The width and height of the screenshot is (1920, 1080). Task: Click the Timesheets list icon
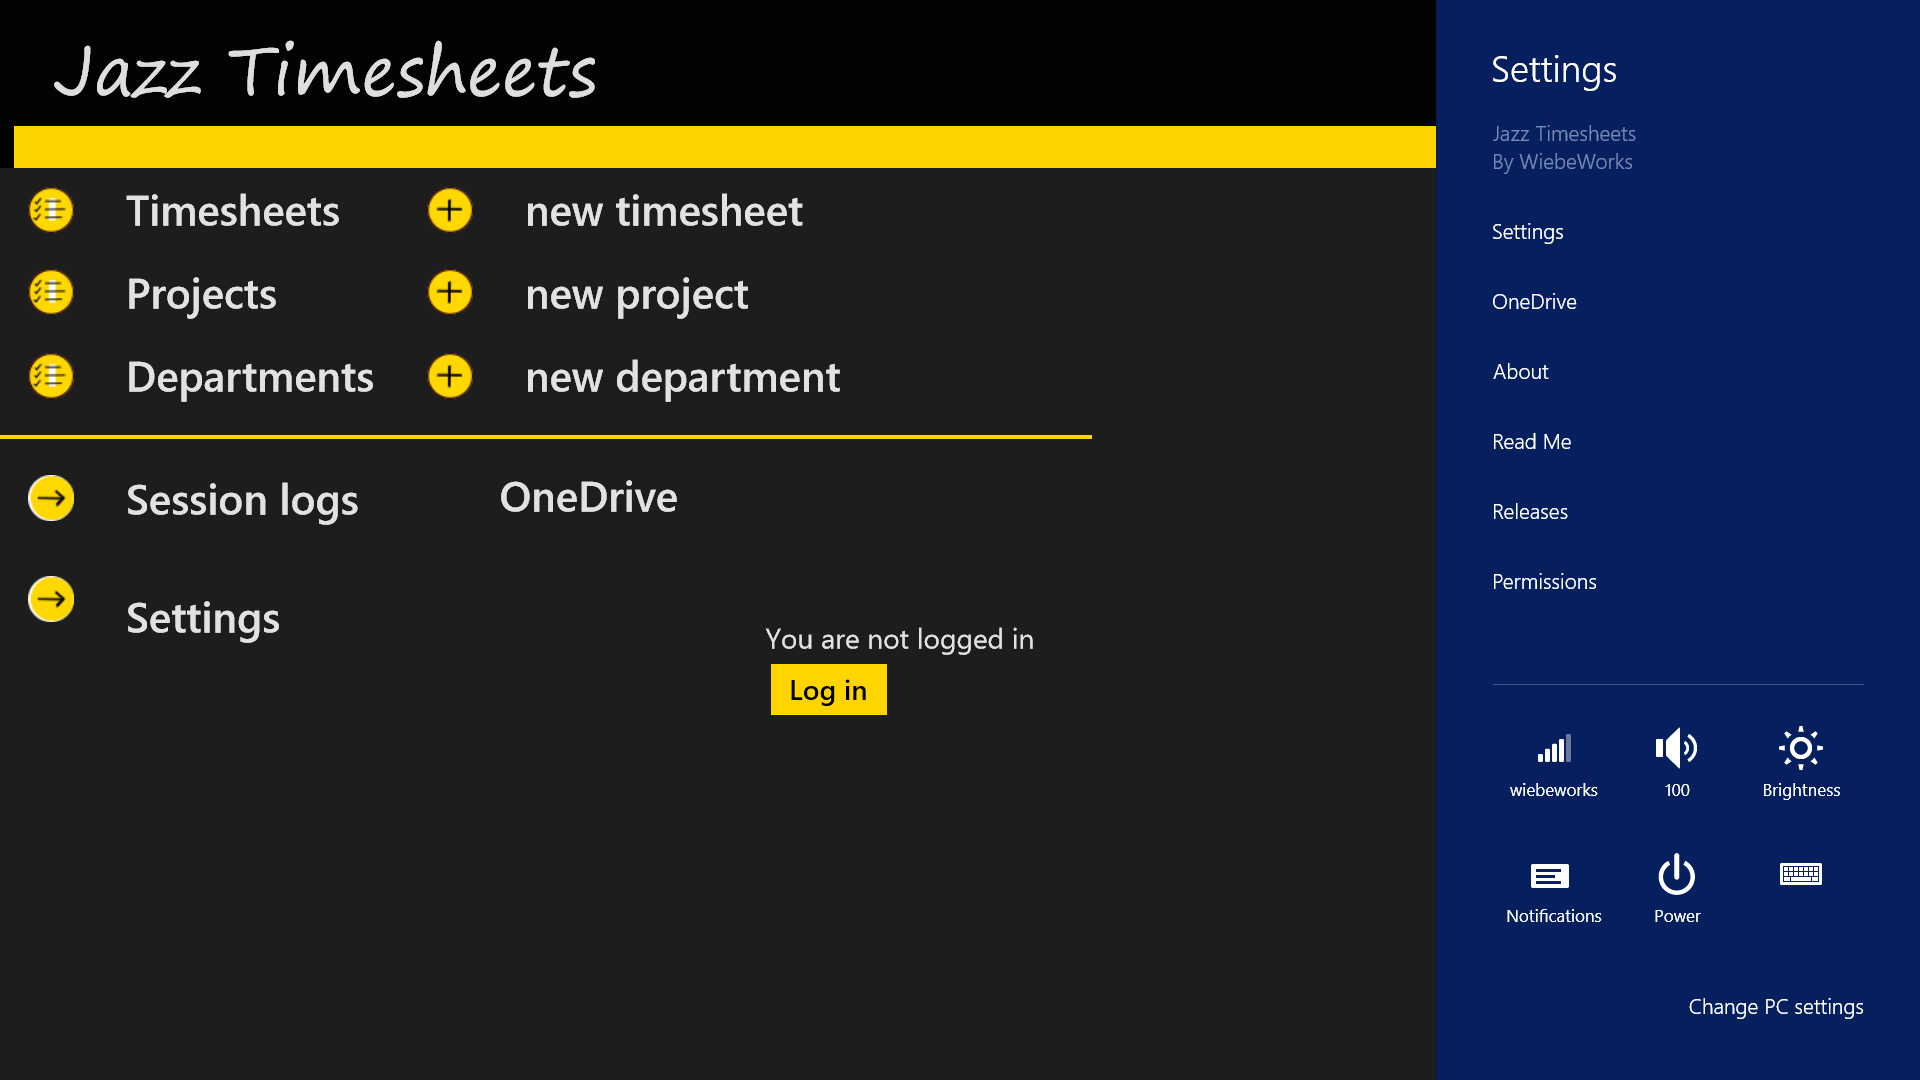51,211
